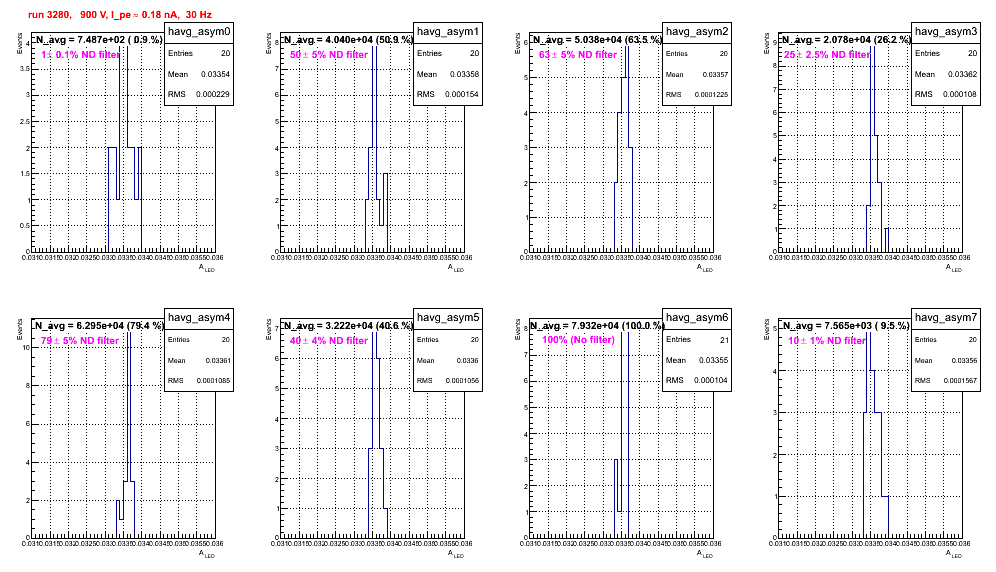Select the havg_asym4 stats box title
The height and width of the screenshot is (572, 996).
pos(199,317)
